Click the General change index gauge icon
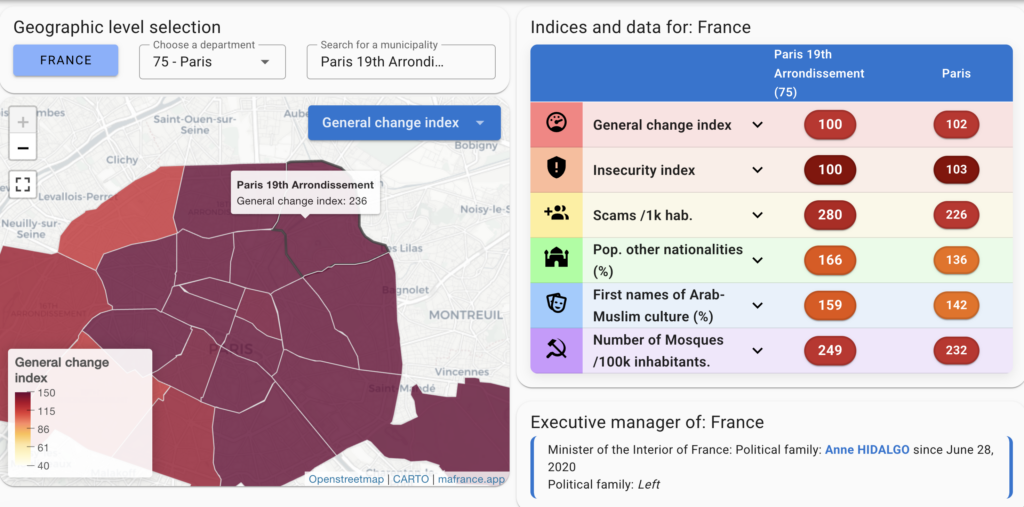This screenshot has width=1024, height=507. [556, 124]
